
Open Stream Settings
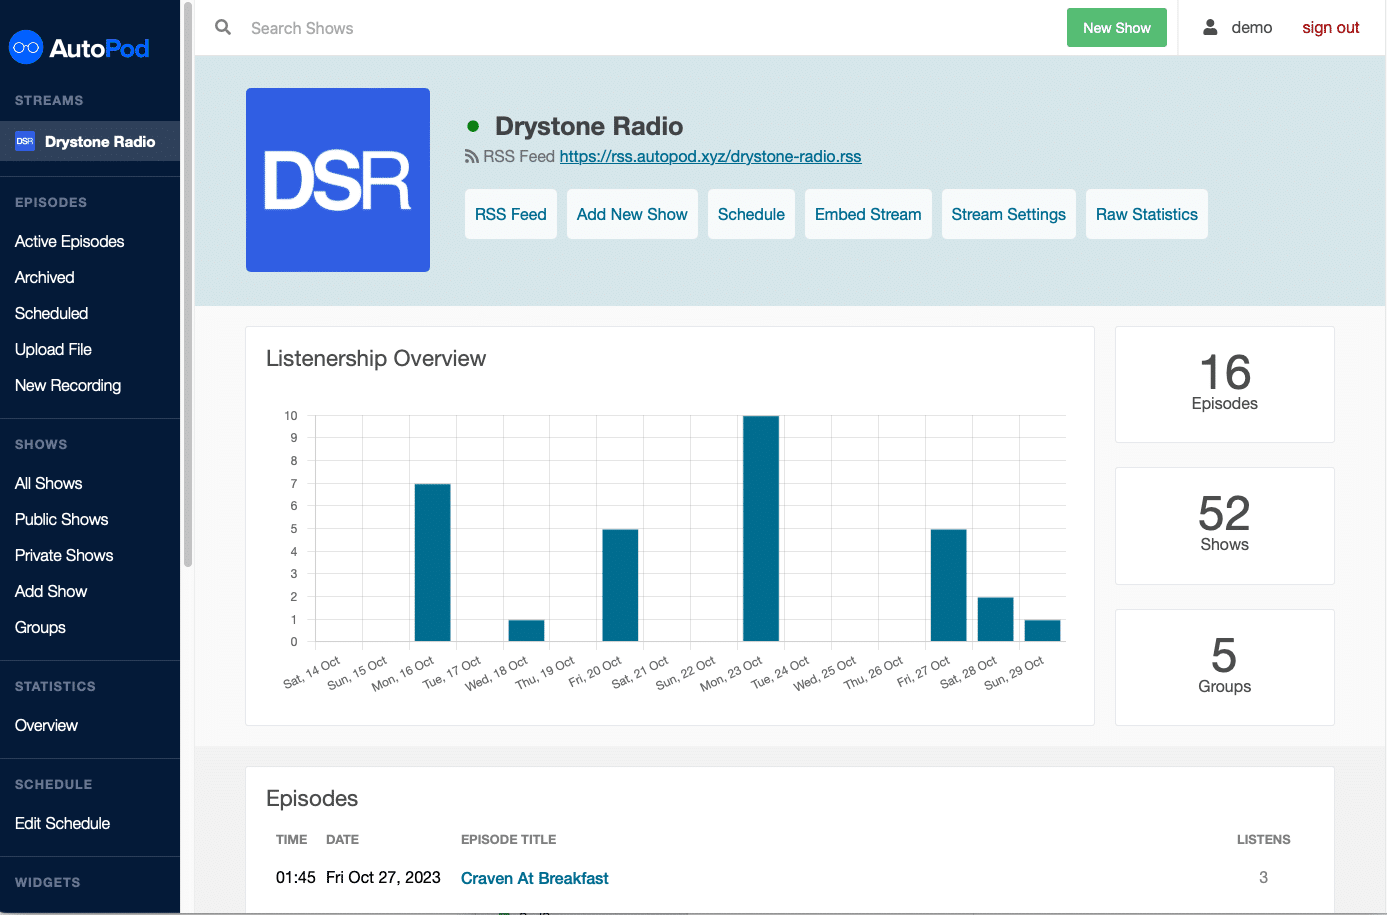(1008, 214)
